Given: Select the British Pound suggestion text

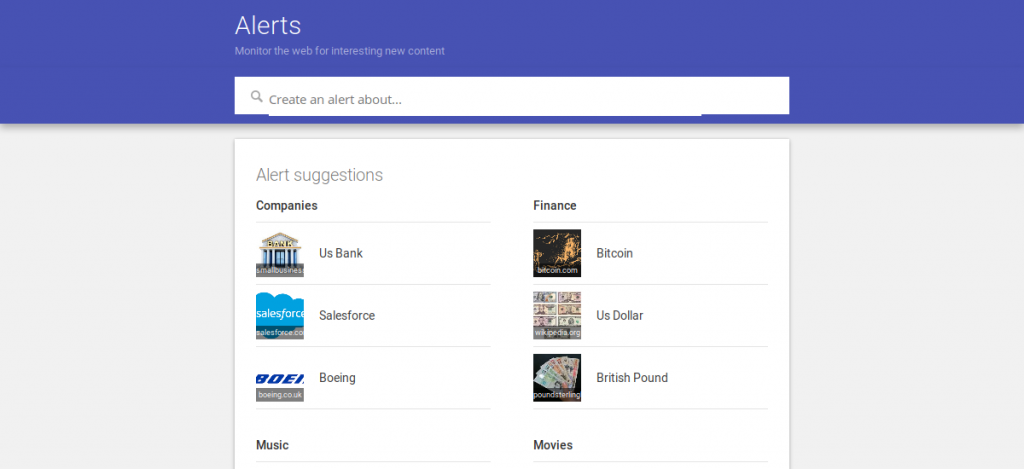Looking at the screenshot, I should click(x=632, y=378).
